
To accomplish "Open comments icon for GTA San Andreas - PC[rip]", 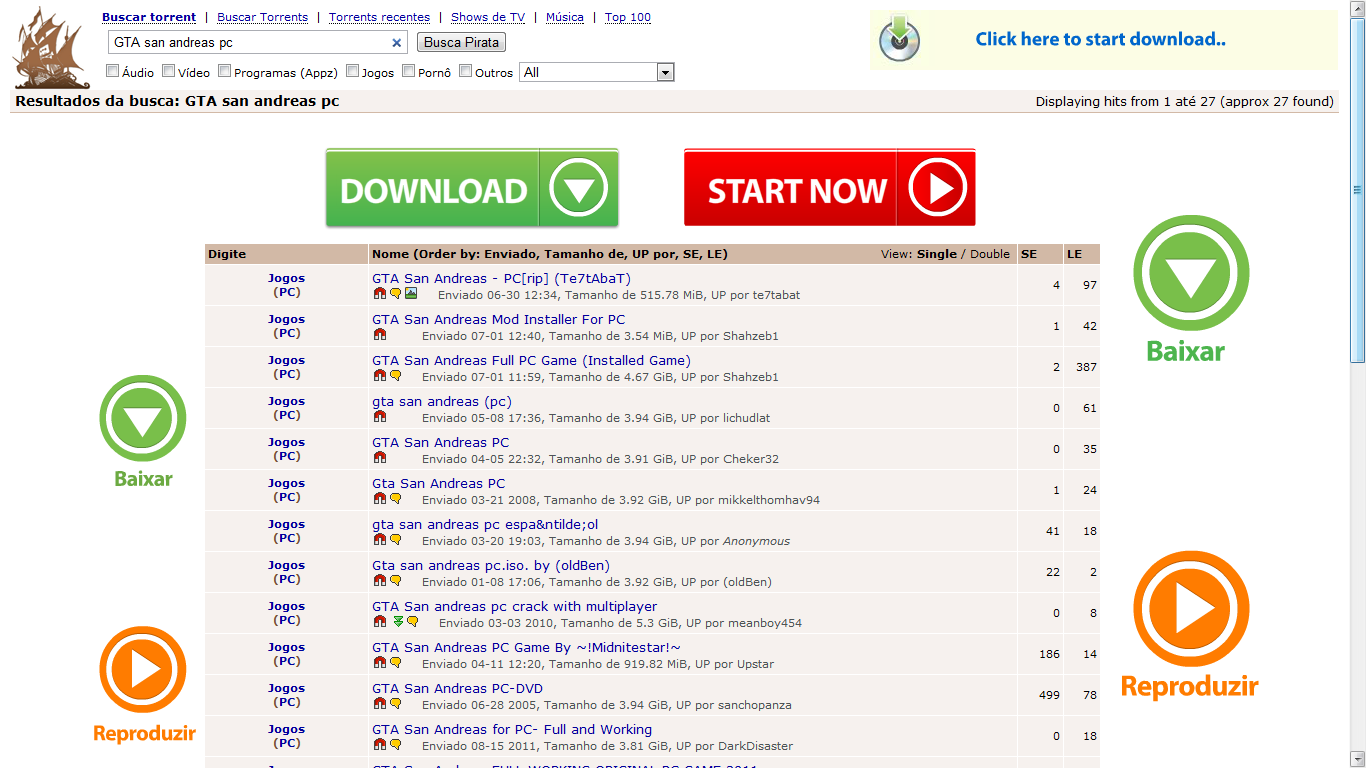I will click(395, 294).
